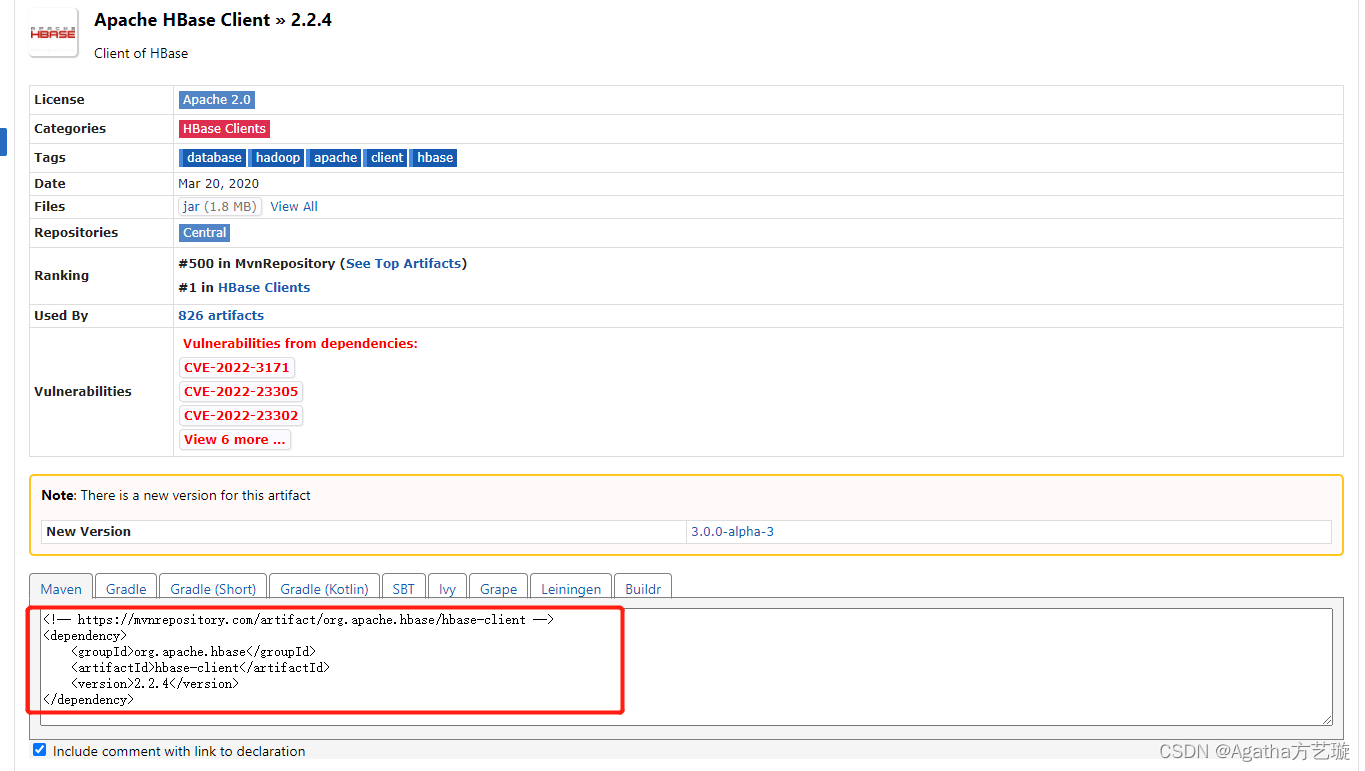Open See Top Artifacts link
The width and height of the screenshot is (1365, 771).
[404, 264]
